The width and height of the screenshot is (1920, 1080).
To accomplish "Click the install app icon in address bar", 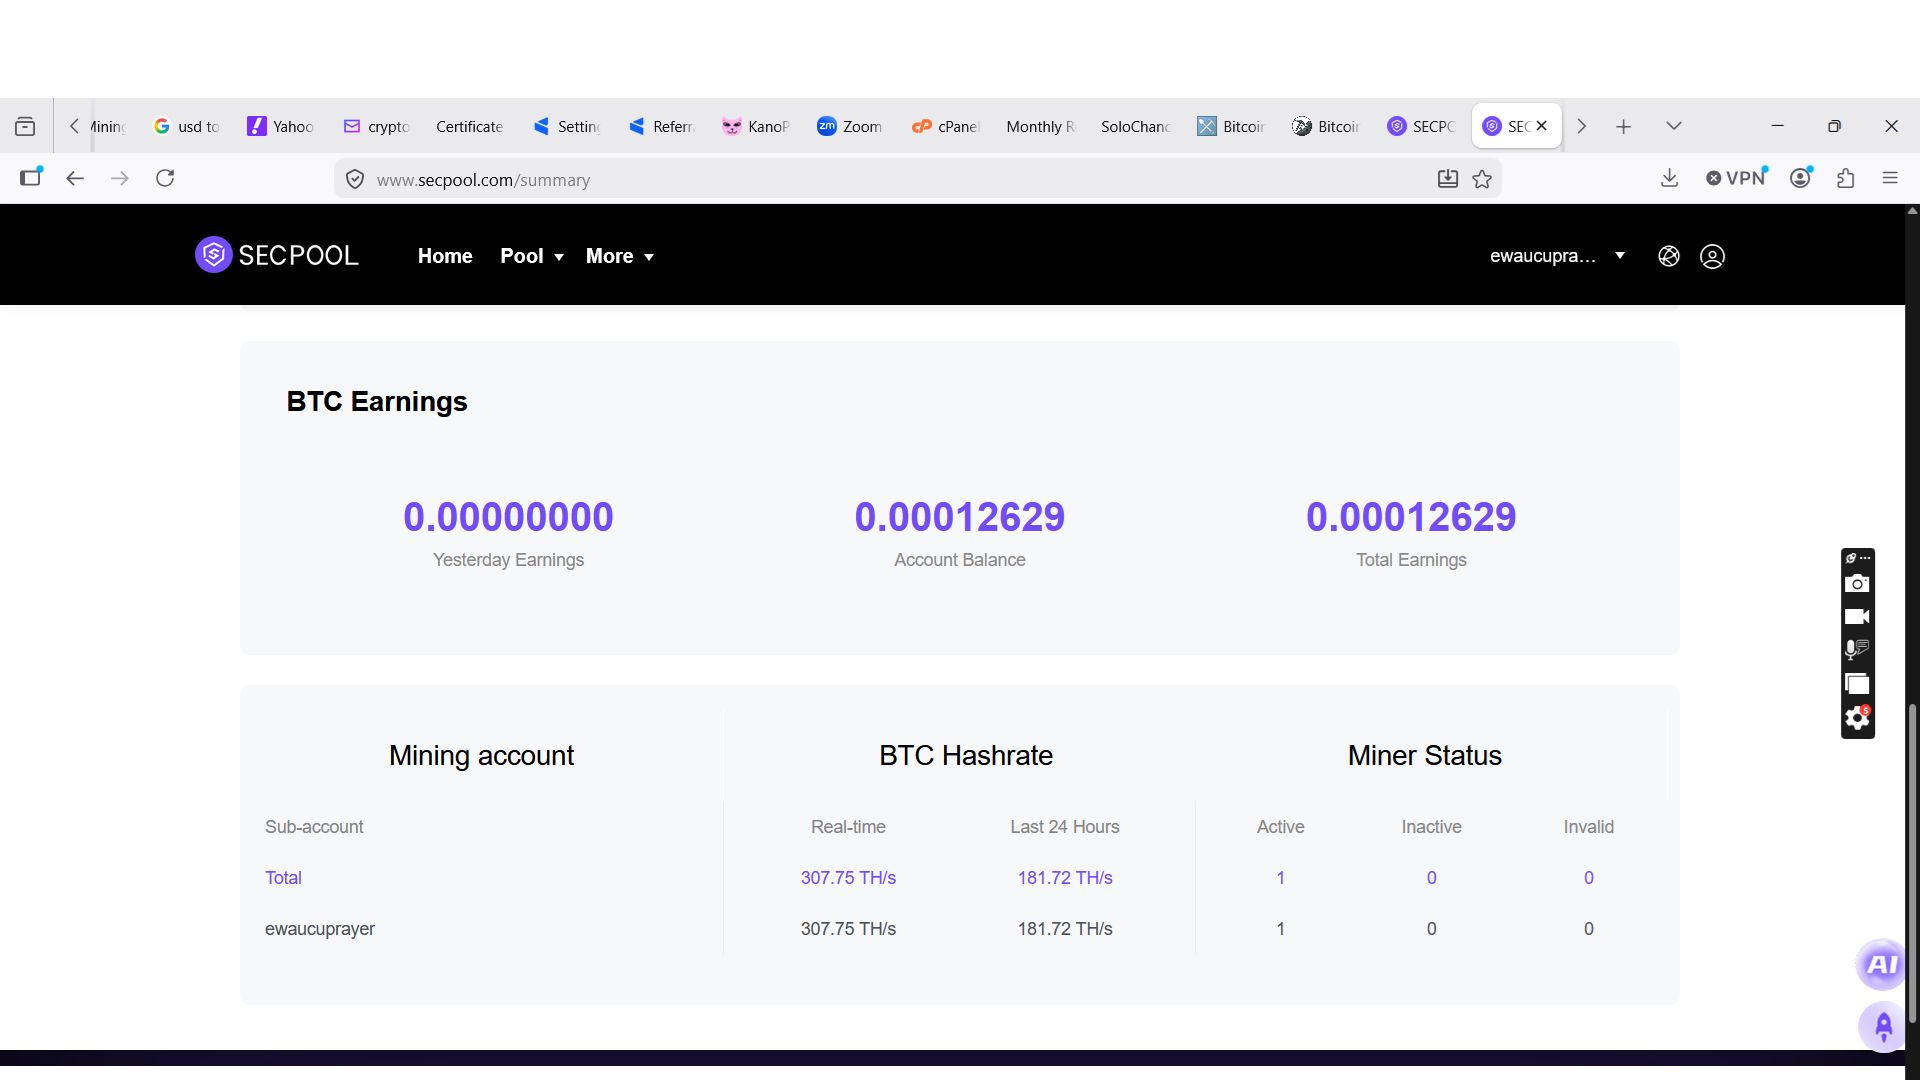I will point(1447,179).
